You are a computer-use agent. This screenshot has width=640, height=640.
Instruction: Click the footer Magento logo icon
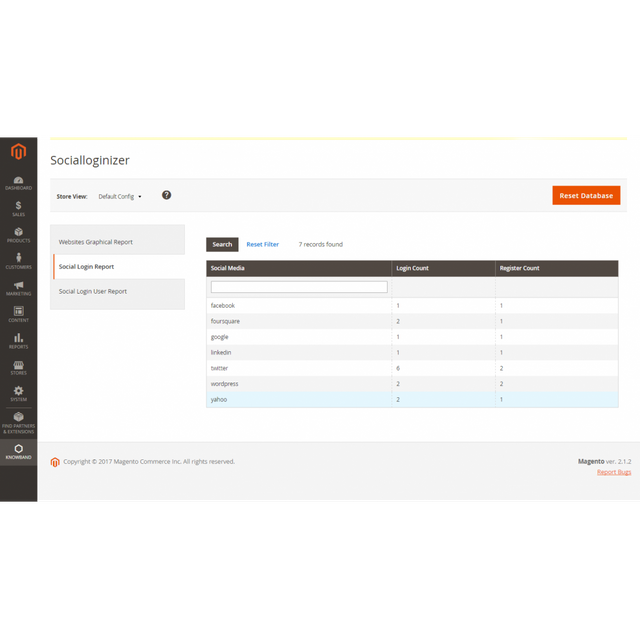click(55, 462)
